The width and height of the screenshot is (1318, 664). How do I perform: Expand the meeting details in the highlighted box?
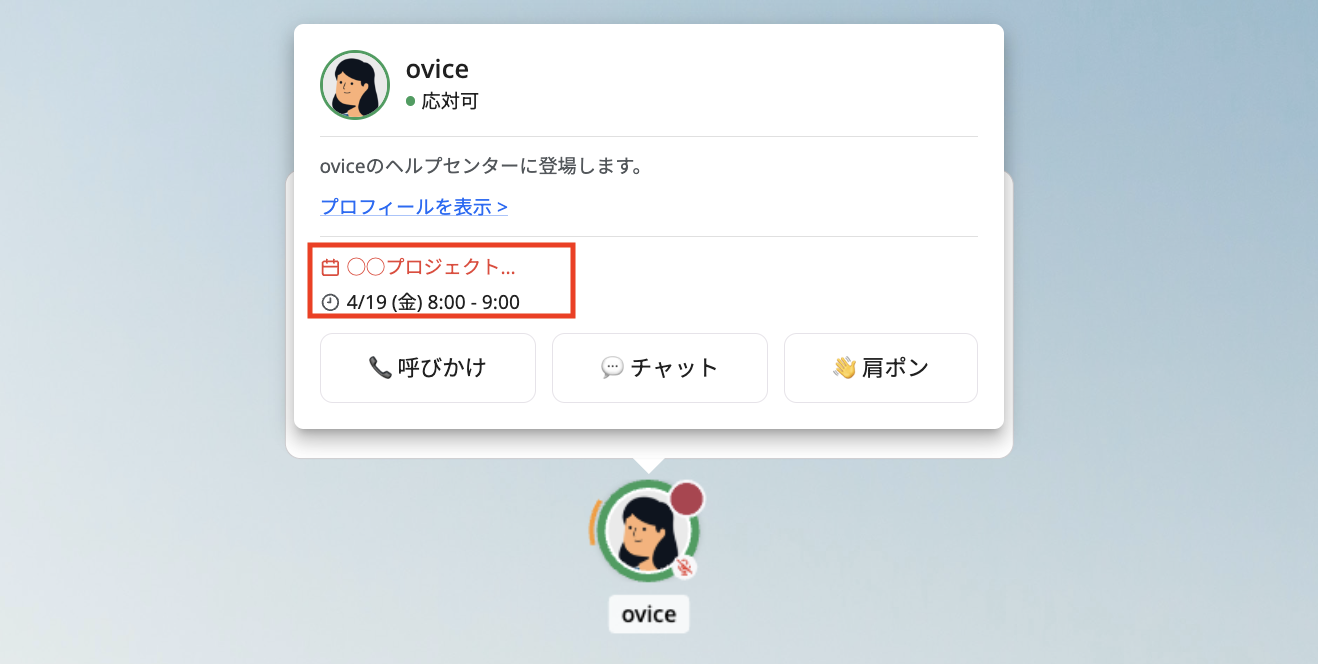[x=442, y=283]
